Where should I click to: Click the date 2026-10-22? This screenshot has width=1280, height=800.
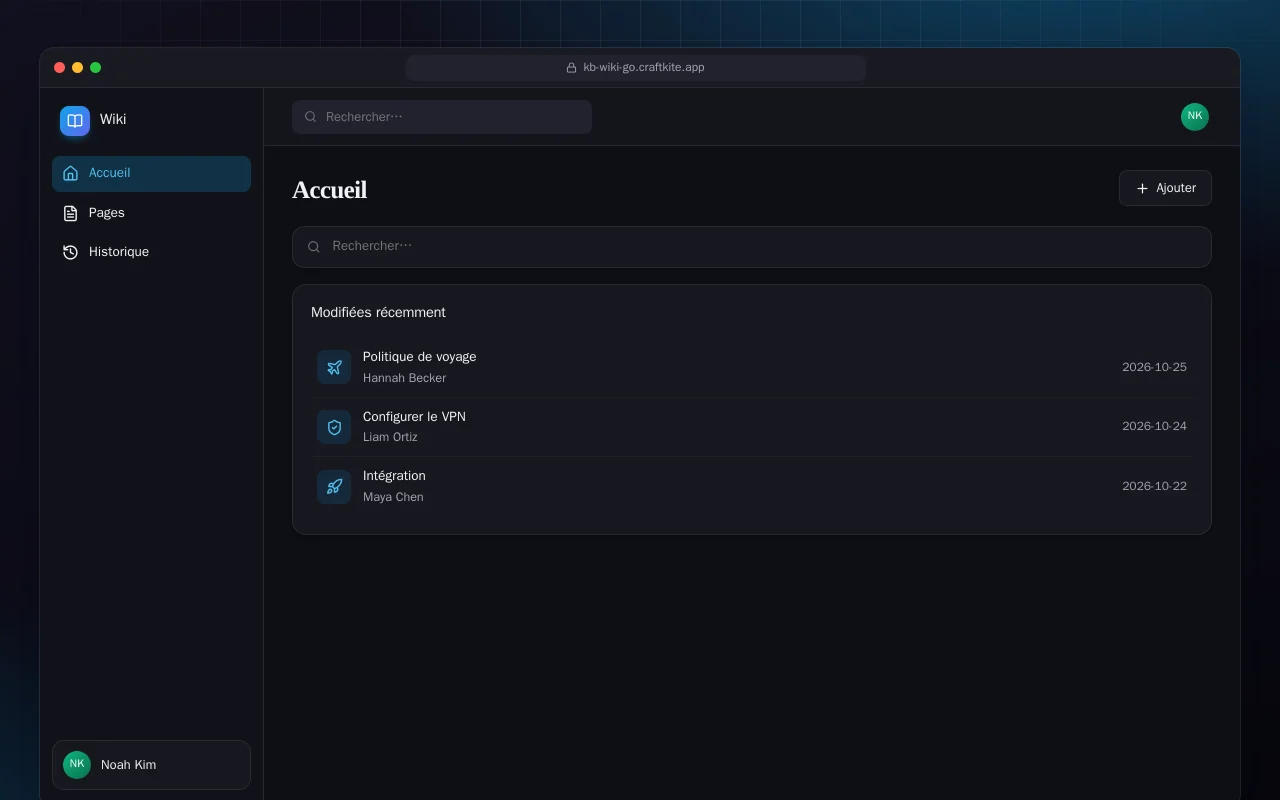1154,486
